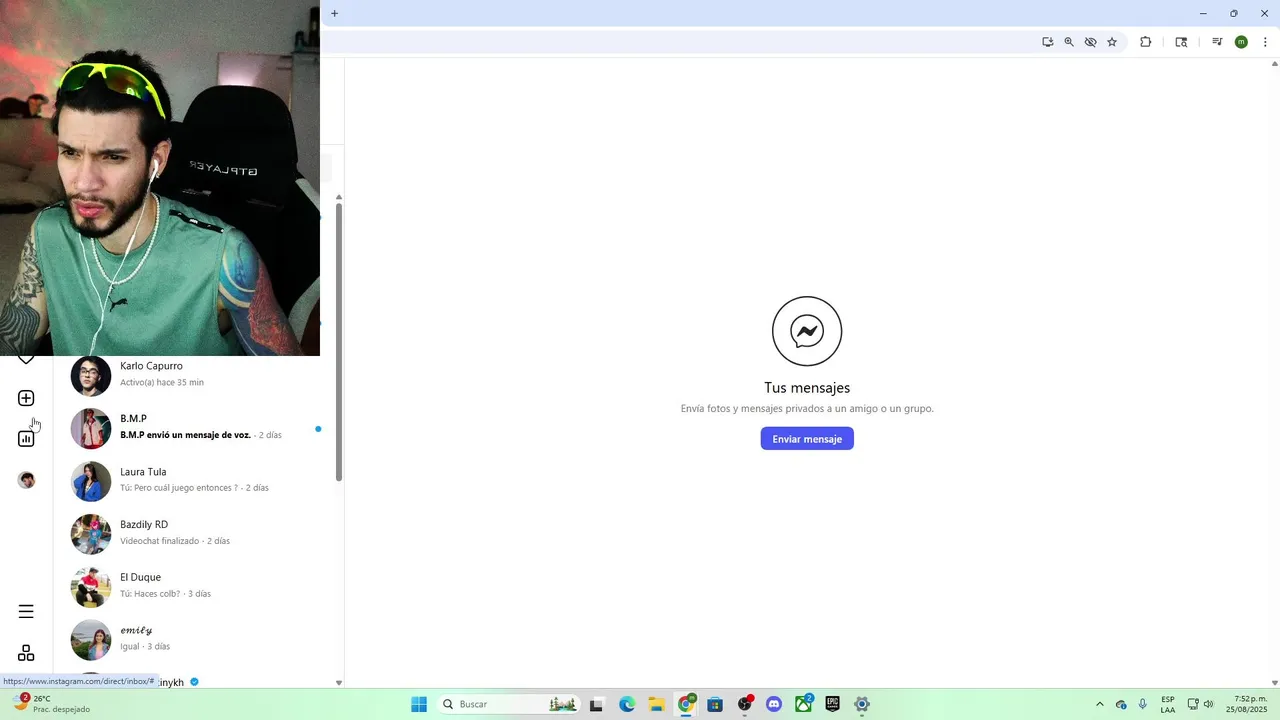
Task: Click emily's profile picture
Action: point(91,640)
